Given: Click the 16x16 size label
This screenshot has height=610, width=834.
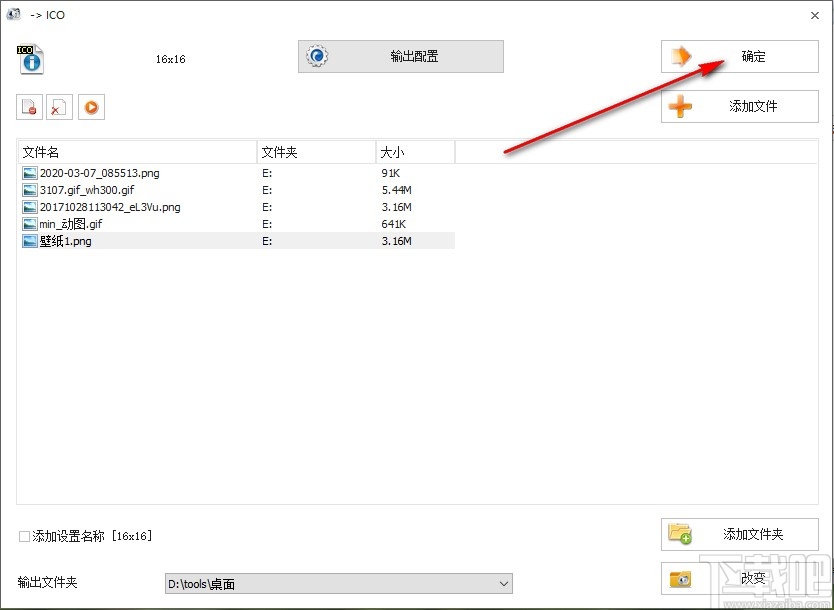Looking at the screenshot, I should 170,59.
